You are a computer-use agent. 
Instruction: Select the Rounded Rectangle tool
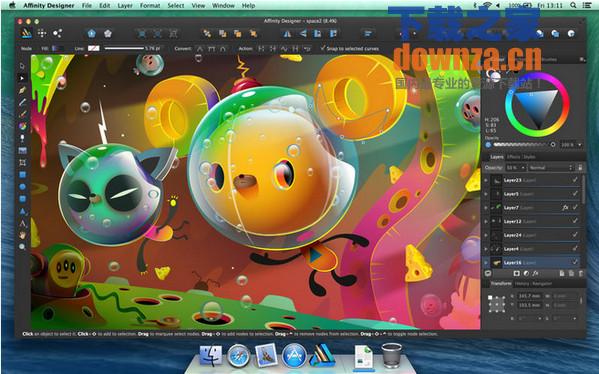coord(22,199)
